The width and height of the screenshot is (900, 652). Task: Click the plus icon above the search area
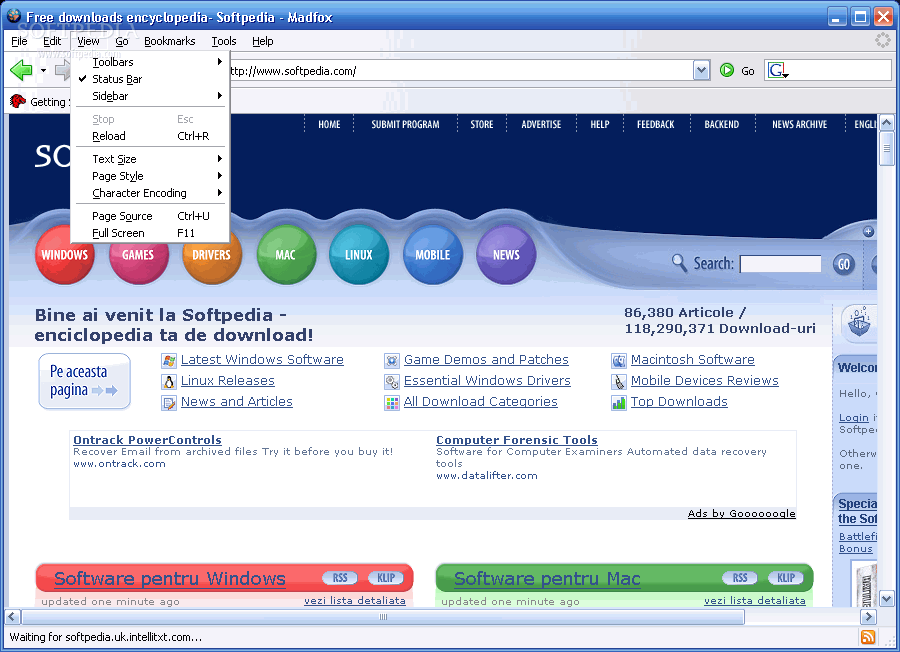coord(868,231)
